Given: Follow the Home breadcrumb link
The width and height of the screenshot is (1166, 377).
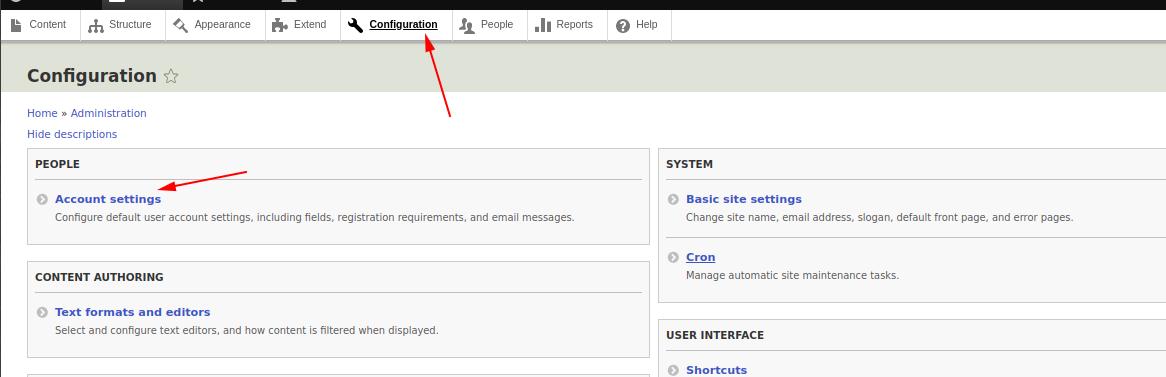Looking at the screenshot, I should 42,113.
